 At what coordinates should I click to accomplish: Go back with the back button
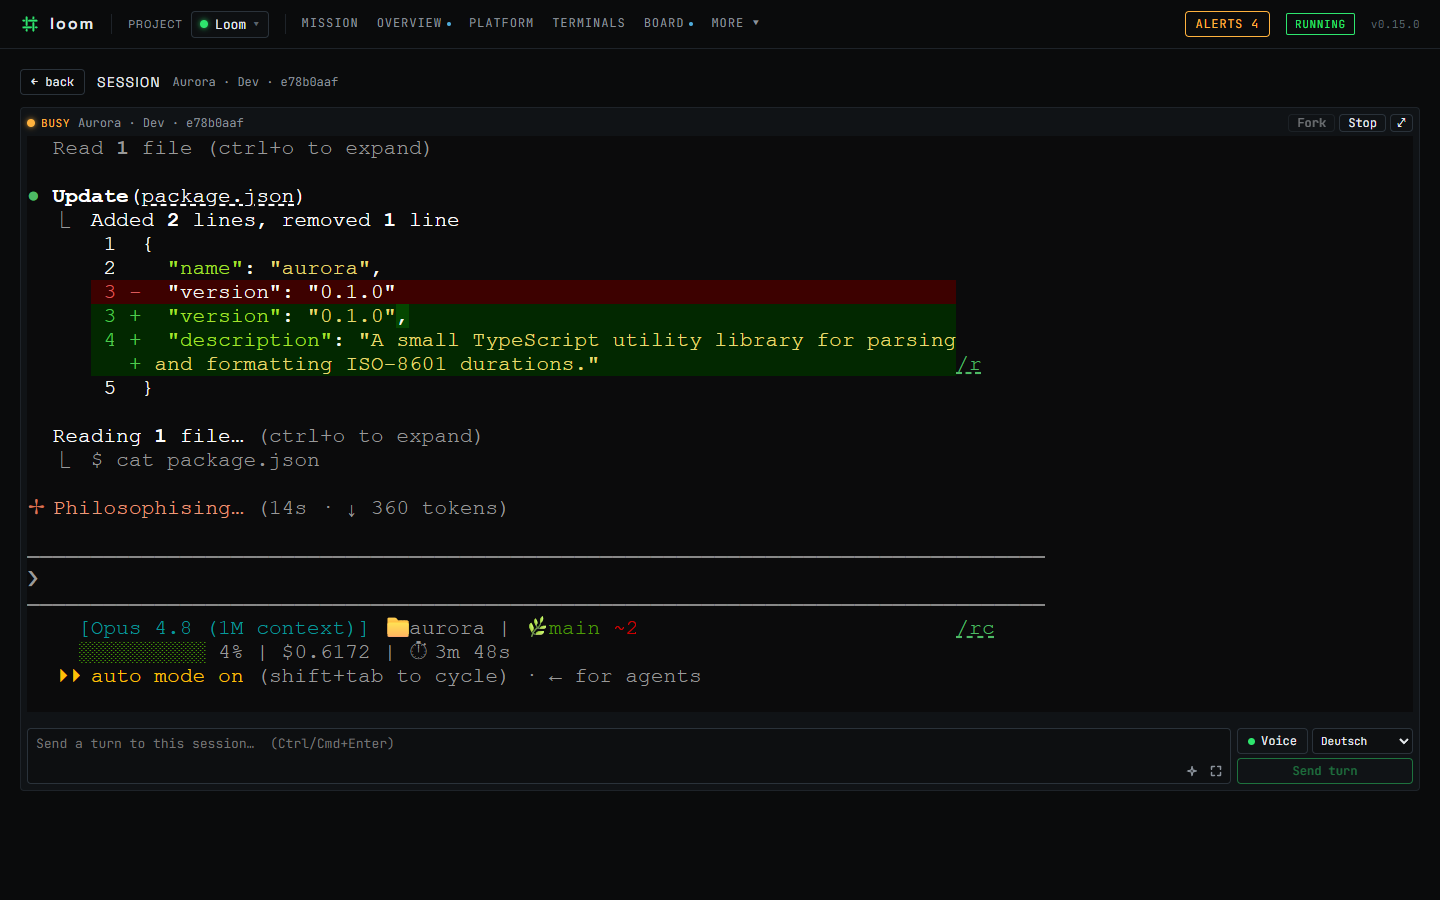pyautogui.click(x=52, y=82)
